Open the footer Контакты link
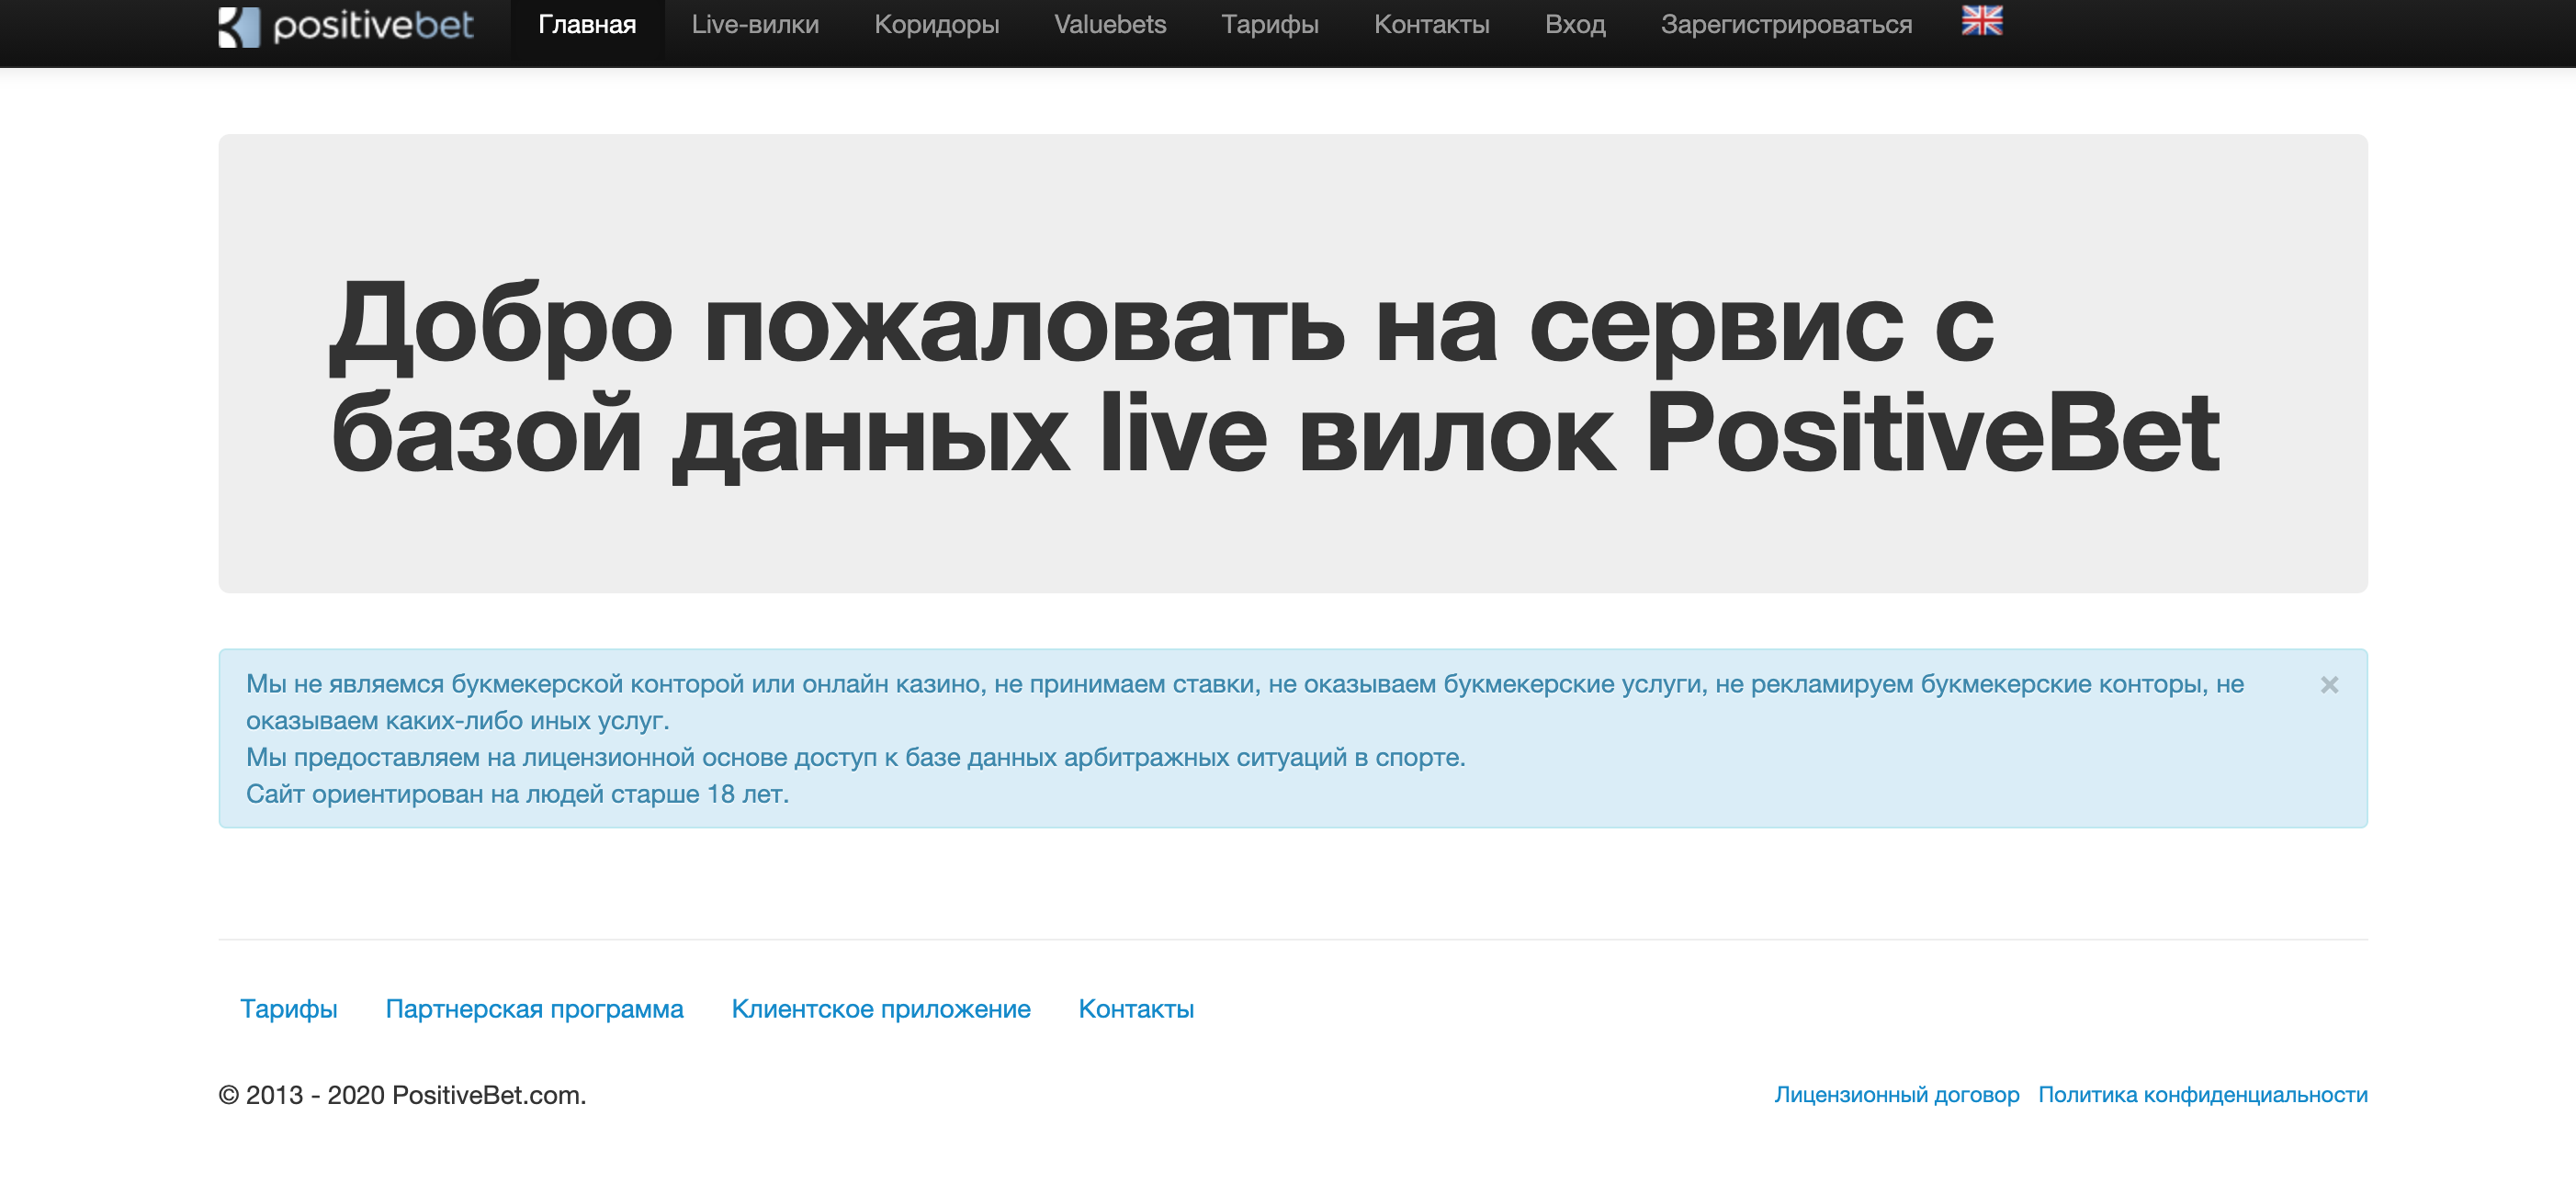This screenshot has width=2576, height=1194. coord(1136,1009)
